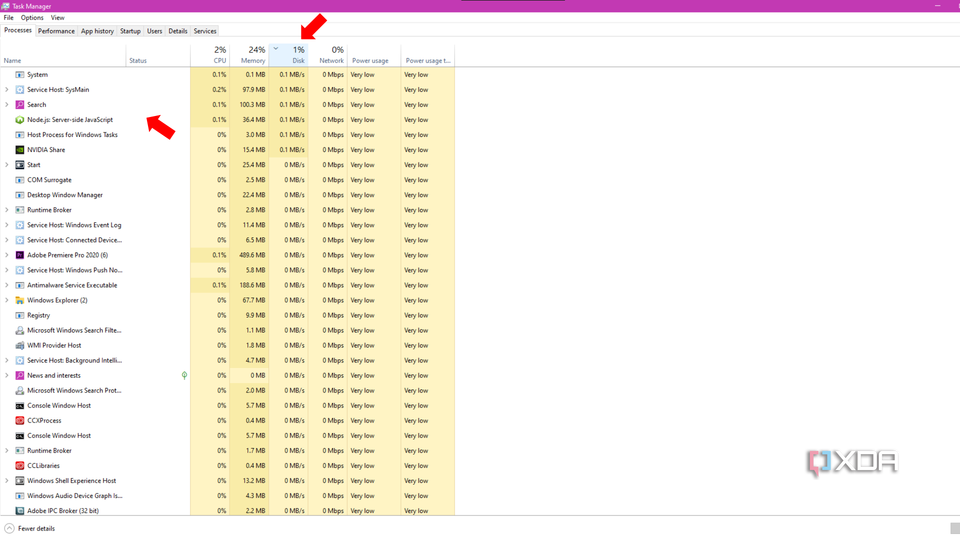Open the View menu

[x=58, y=18]
